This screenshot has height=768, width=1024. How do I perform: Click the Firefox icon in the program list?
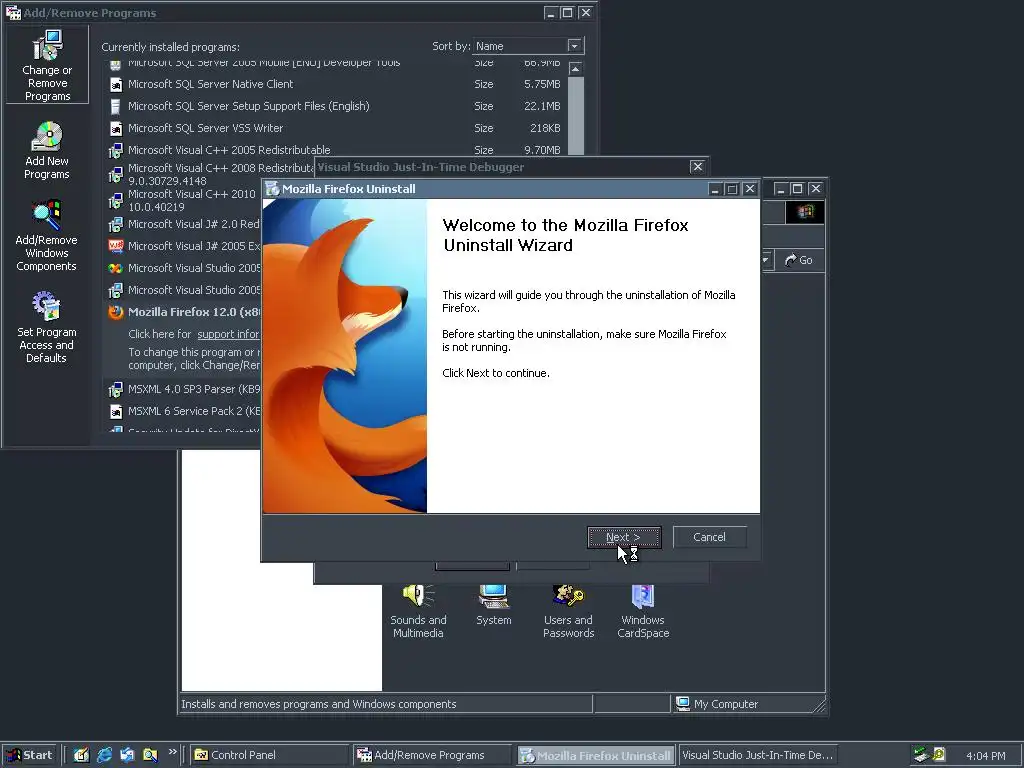[x=116, y=312]
